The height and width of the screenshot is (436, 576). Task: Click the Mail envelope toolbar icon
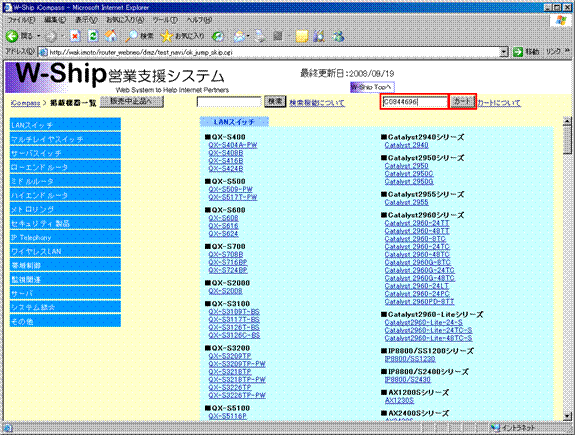239,36
